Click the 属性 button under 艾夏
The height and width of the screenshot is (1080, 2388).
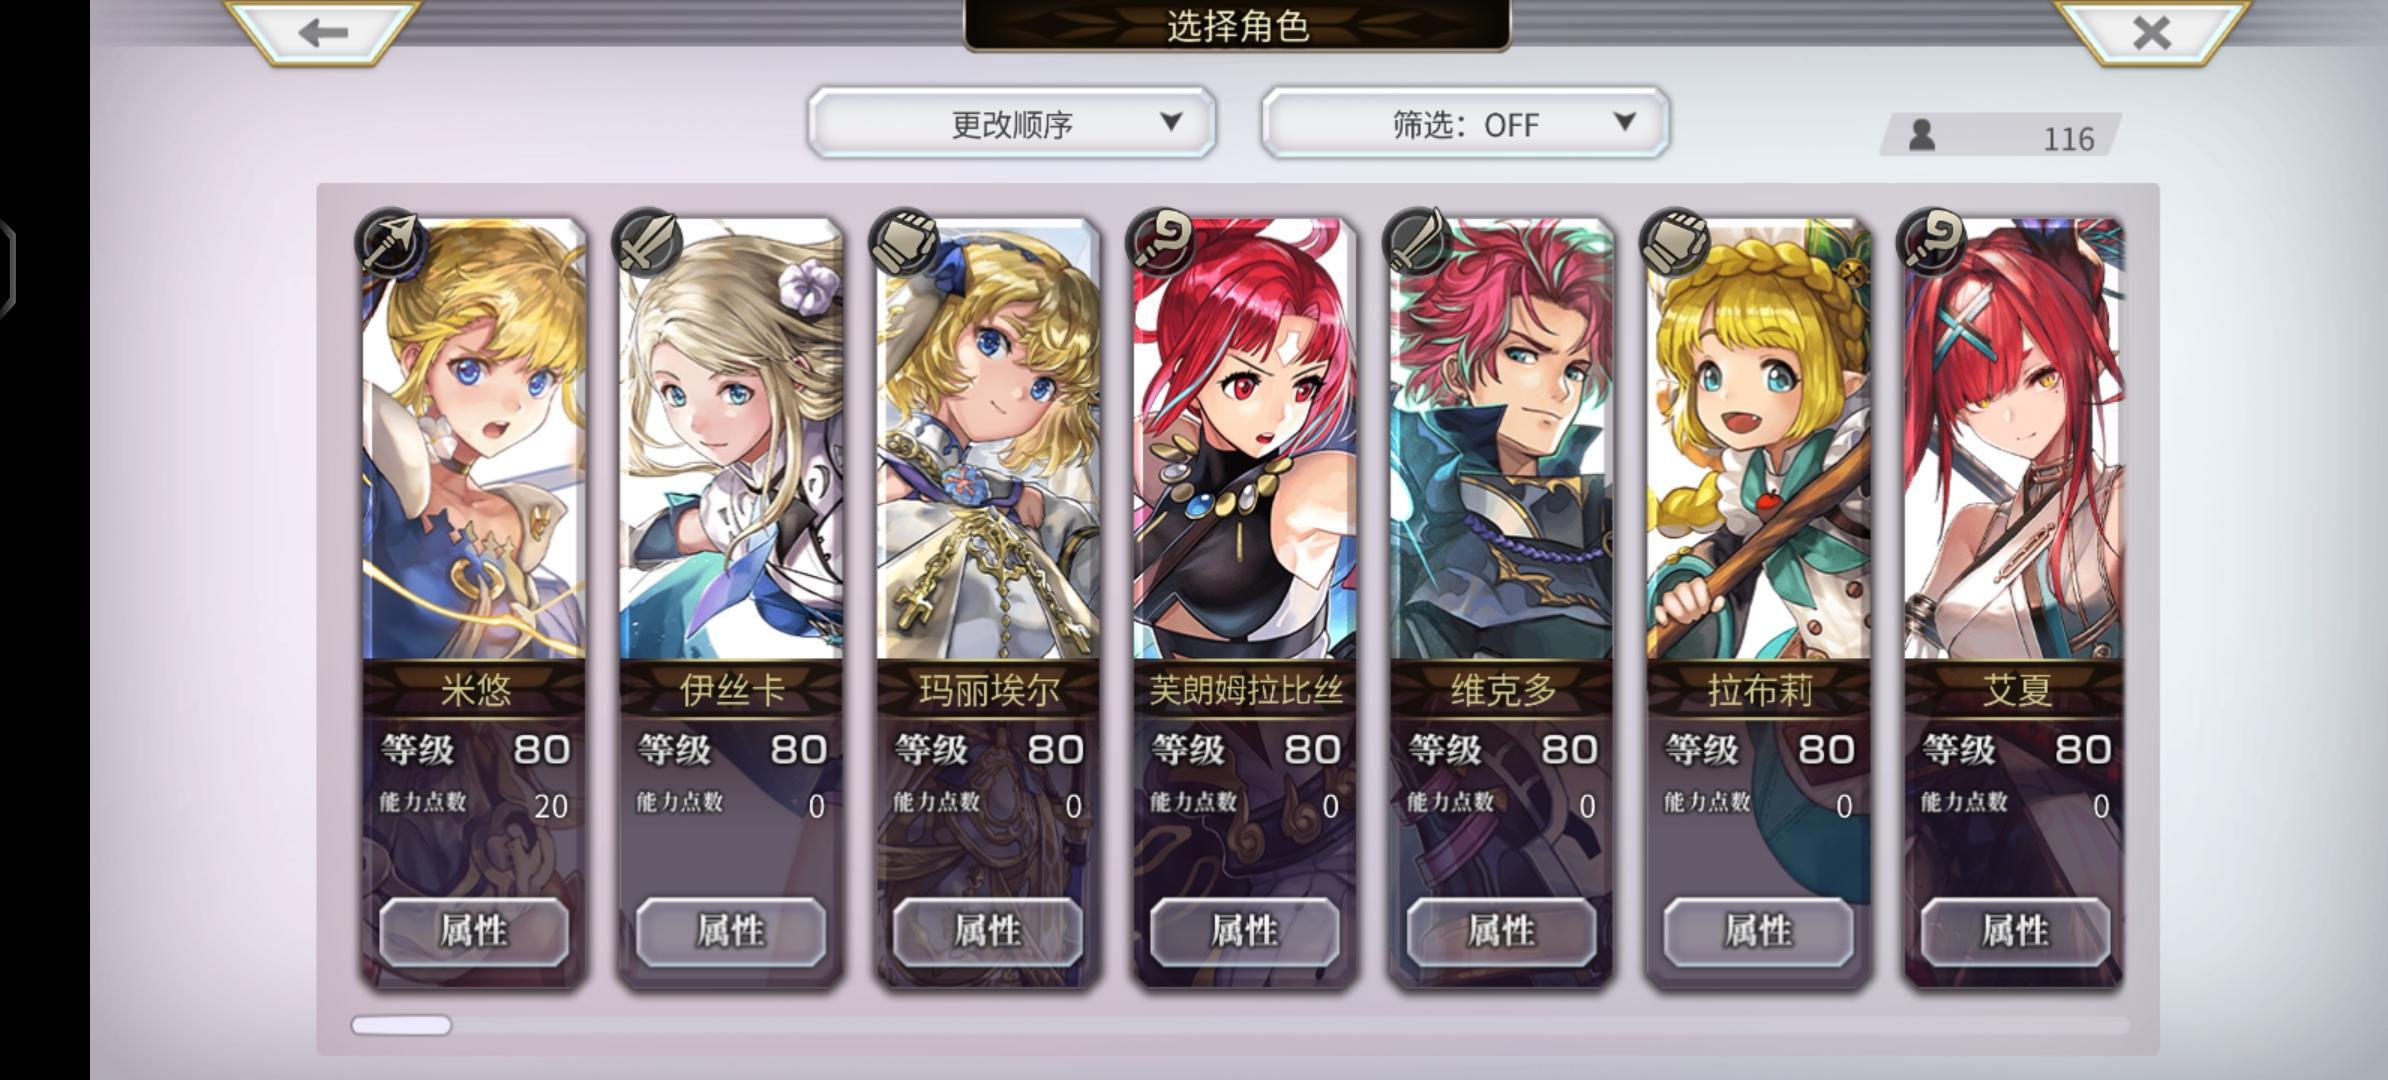[x=2015, y=931]
